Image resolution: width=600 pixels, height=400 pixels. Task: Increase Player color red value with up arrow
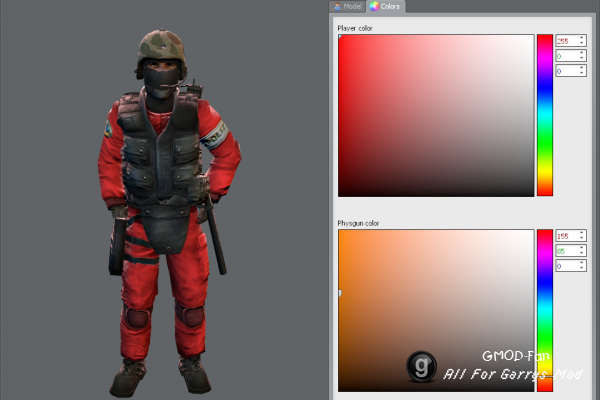582,38
